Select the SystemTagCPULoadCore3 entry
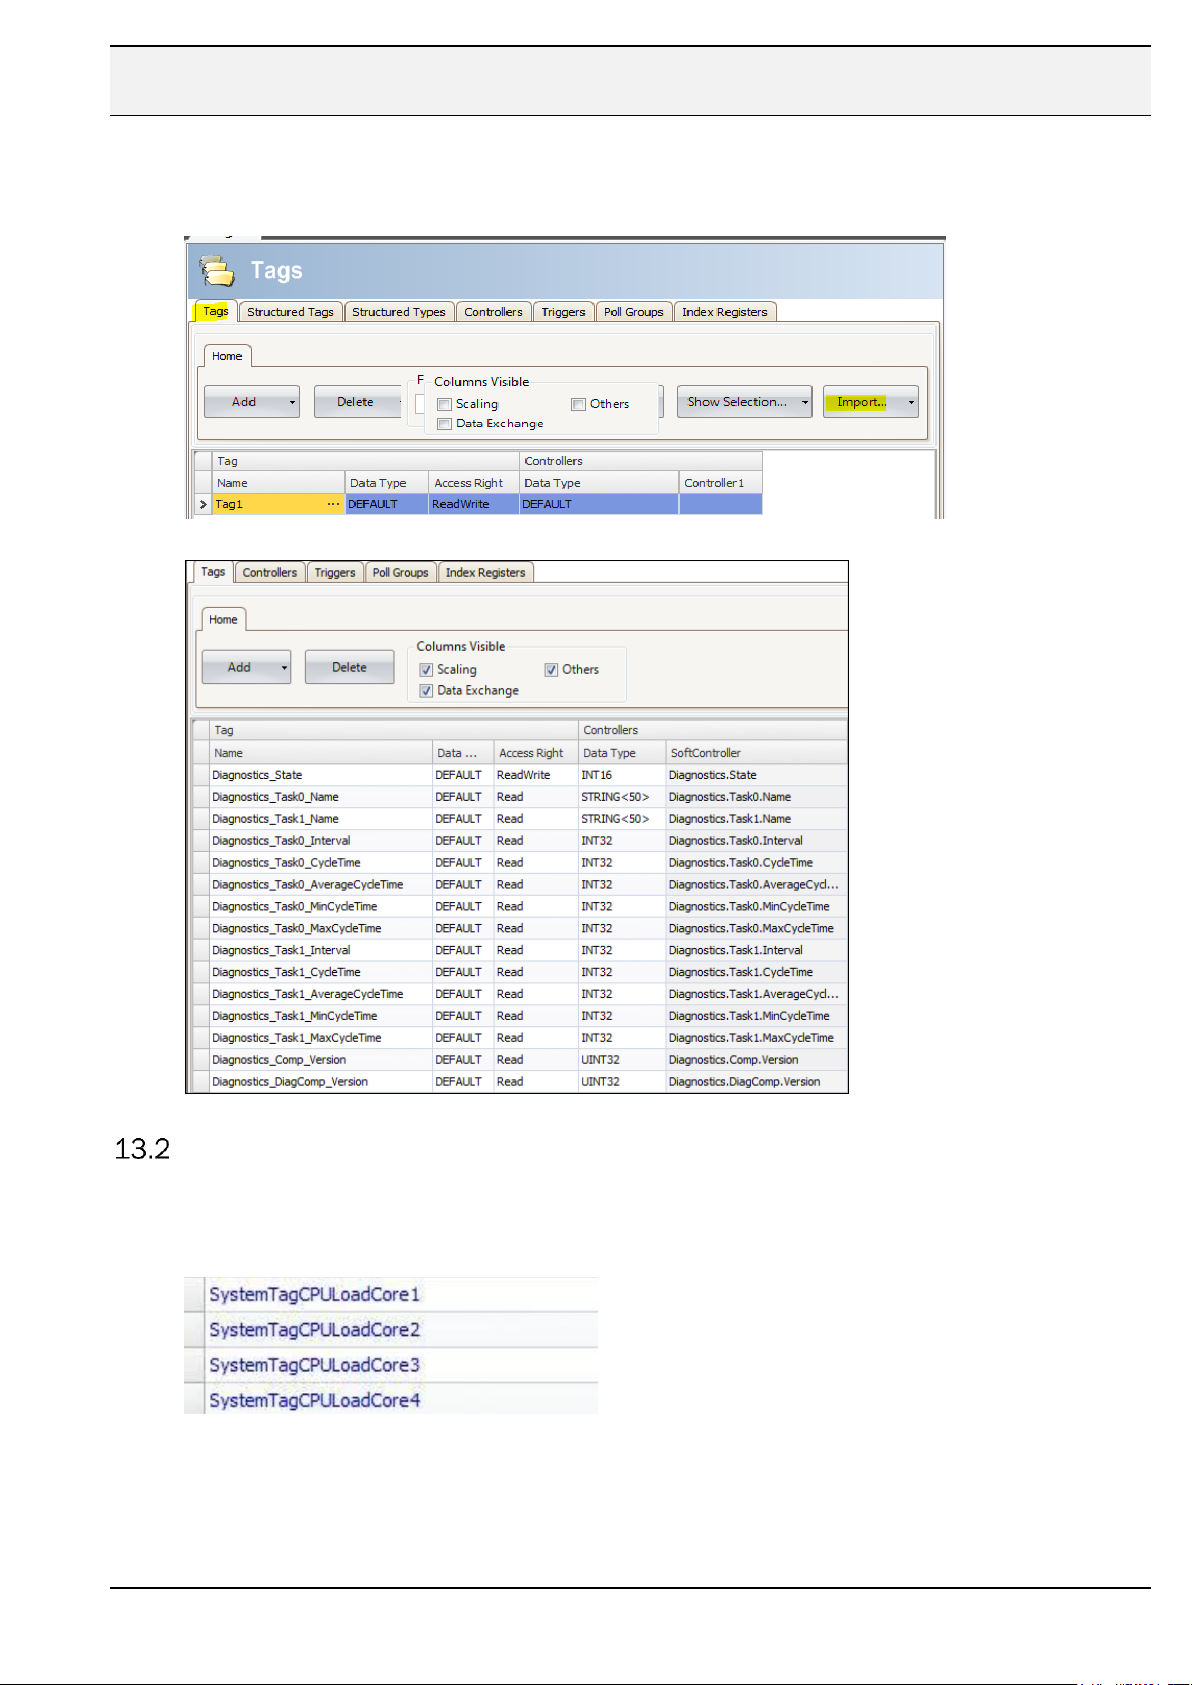This screenshot has height=1685, width=1192. [x=314, y=1365]
